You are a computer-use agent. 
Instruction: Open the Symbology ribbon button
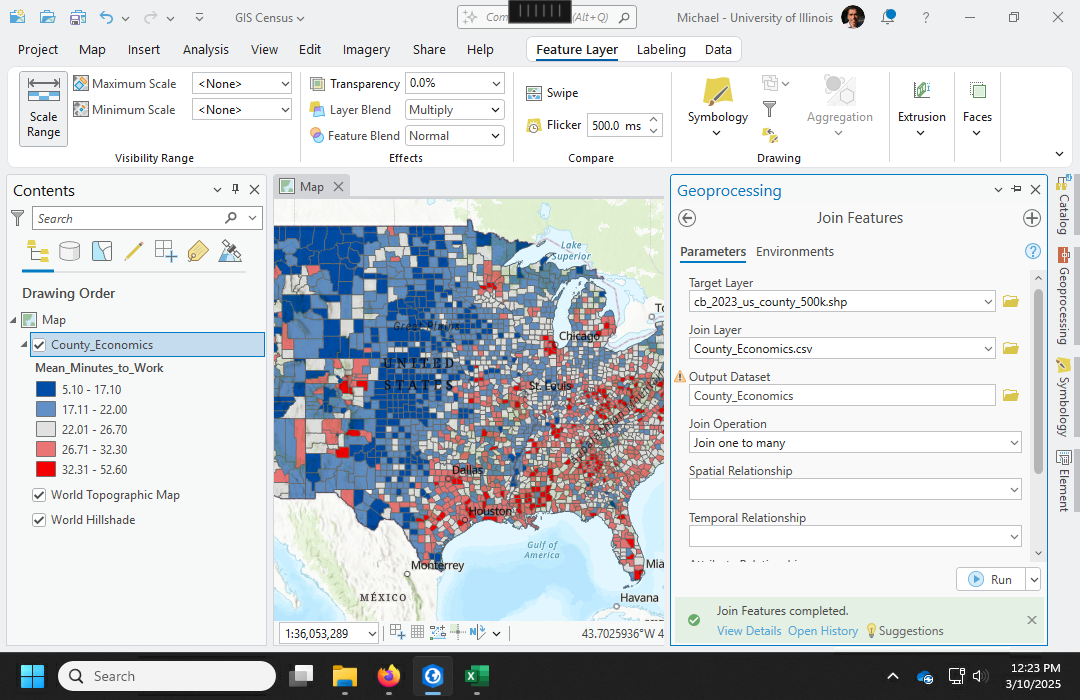[718, 107]
